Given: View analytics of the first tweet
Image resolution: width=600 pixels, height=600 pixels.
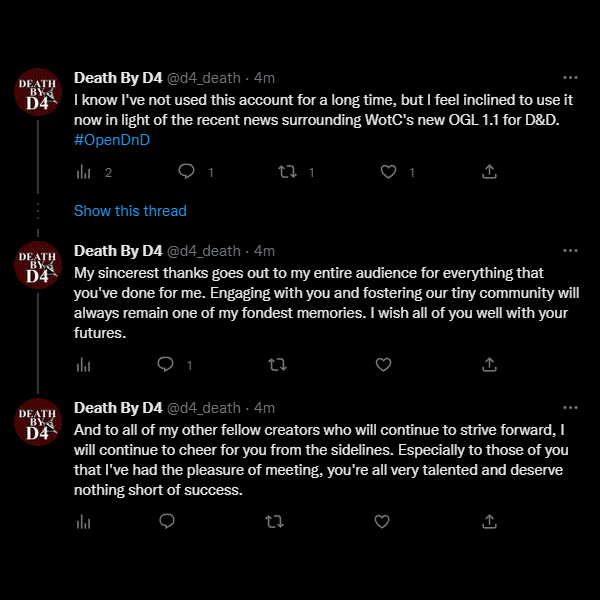Looking at the screenshot, I should (x=83, y=172).
